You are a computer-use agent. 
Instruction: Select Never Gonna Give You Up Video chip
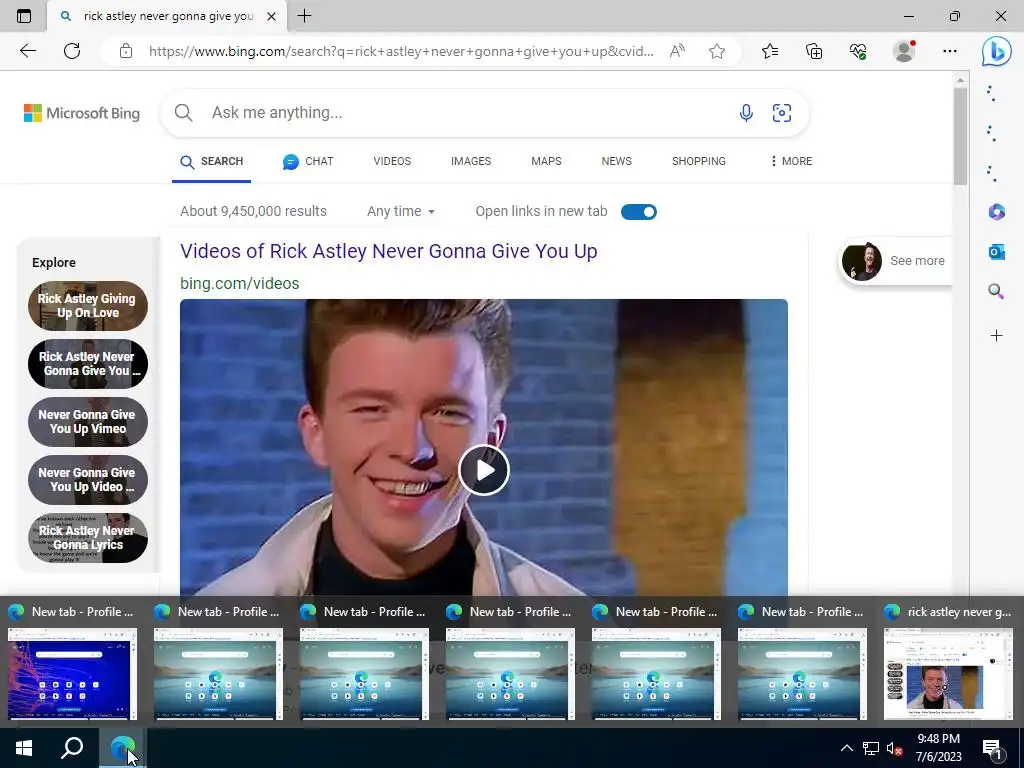tap(88, 480)
